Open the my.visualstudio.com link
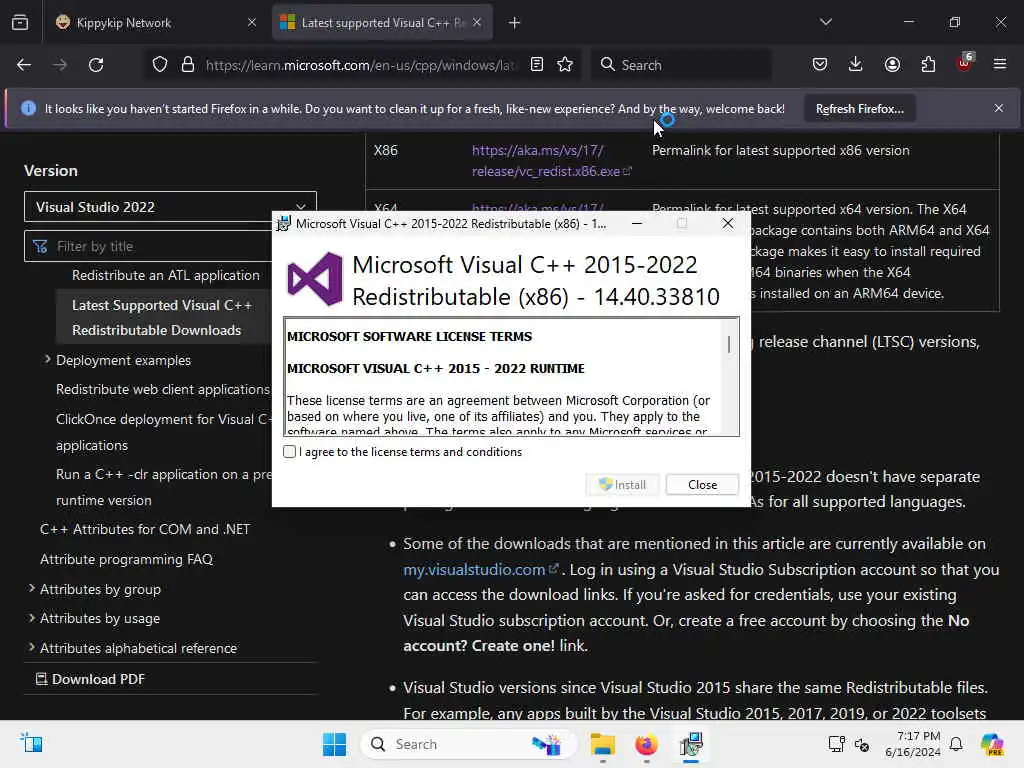1024x768 pixels. [x=480, y=569]
